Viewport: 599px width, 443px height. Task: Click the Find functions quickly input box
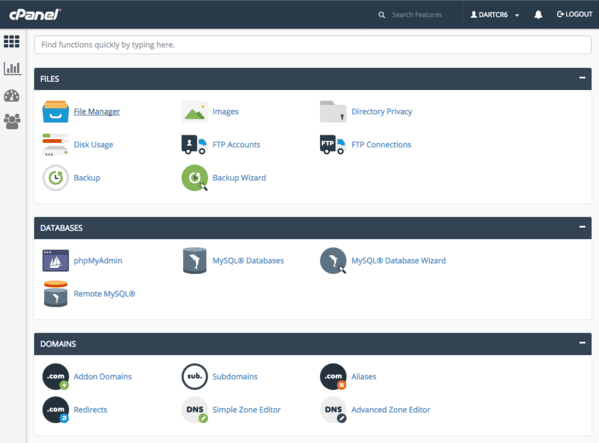coord(312,45)
